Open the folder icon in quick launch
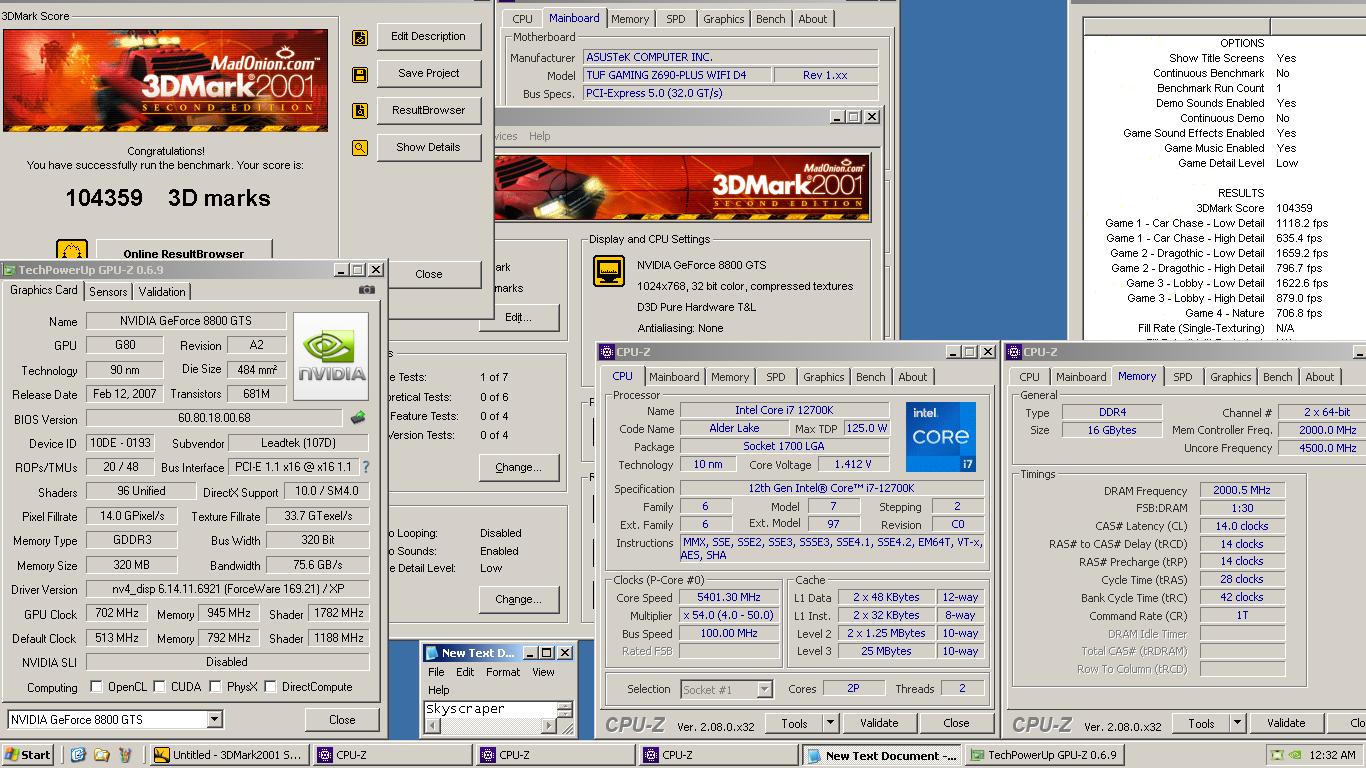The width and height of the screenshot is (1366, 768). click(101, 755)
